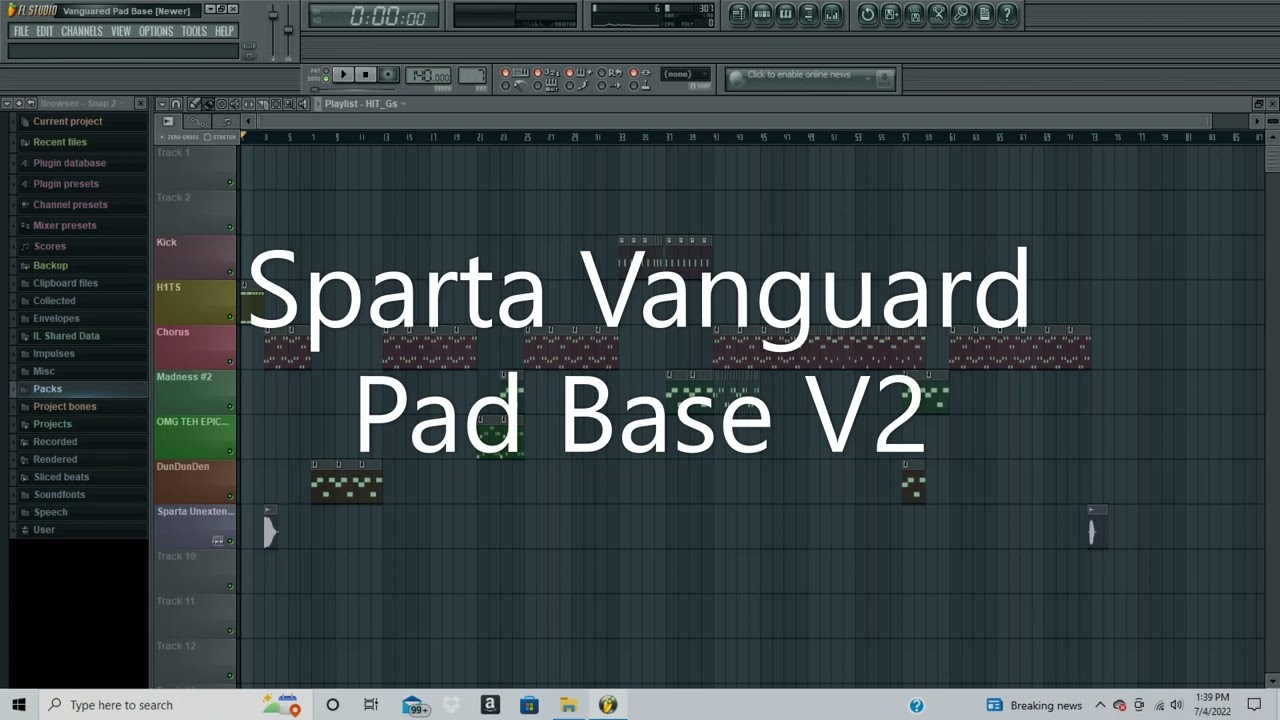Click the Stop button

(365, 74)
